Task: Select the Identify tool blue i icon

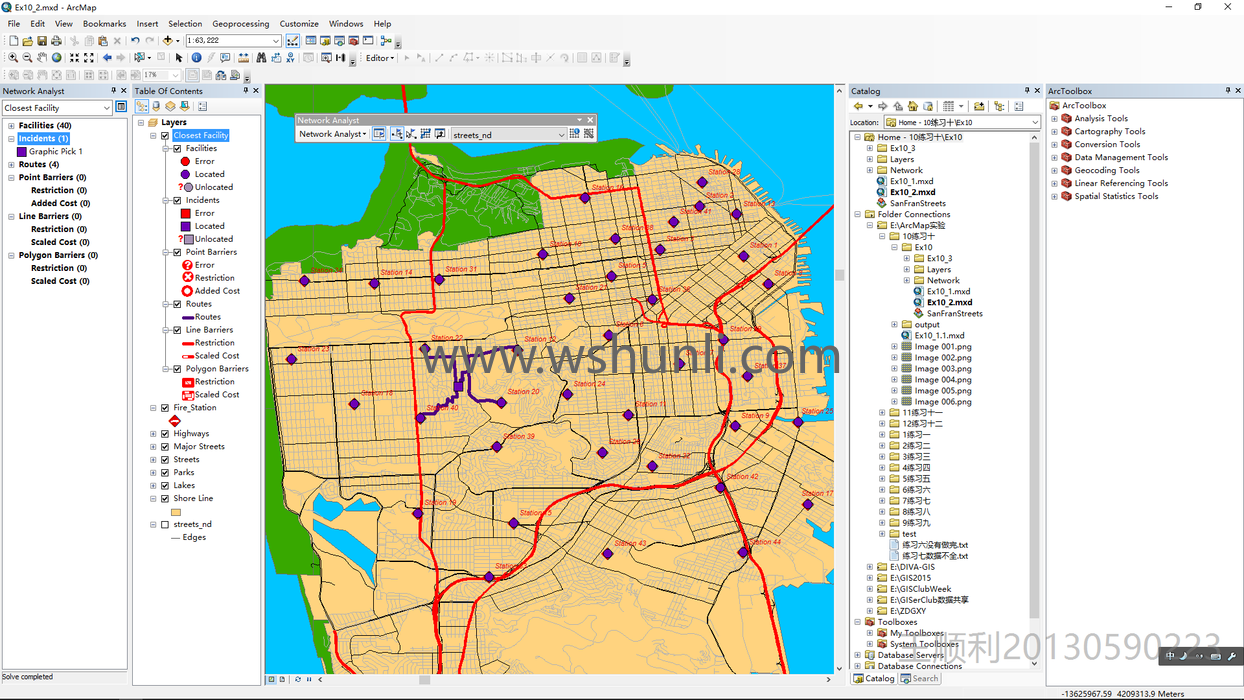Action: pos(196,58)
